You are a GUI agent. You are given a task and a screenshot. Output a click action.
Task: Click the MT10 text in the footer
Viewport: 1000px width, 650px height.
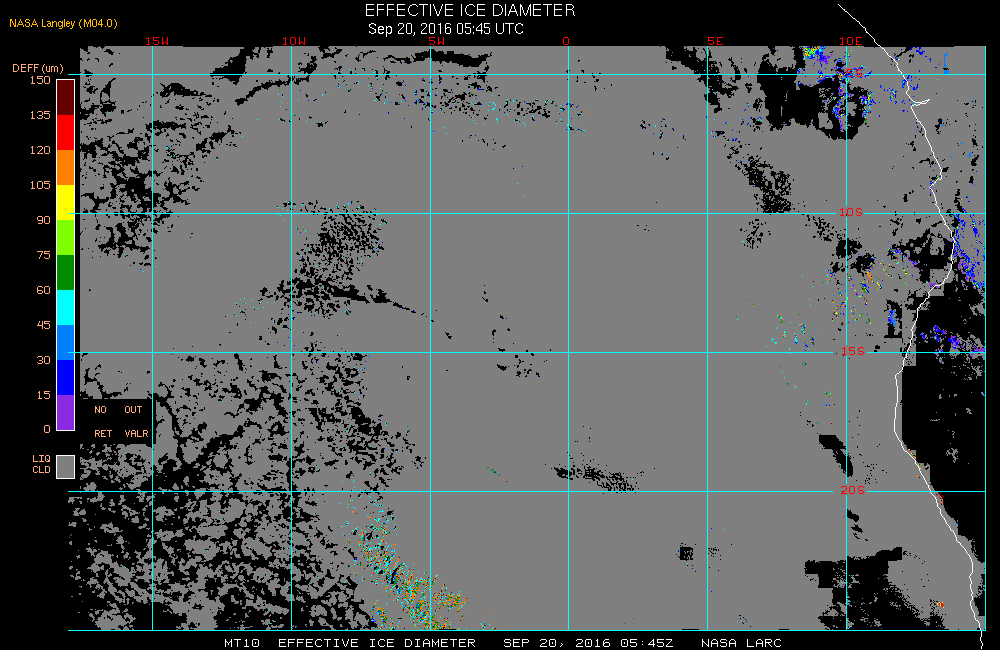(x=242, y=643)
